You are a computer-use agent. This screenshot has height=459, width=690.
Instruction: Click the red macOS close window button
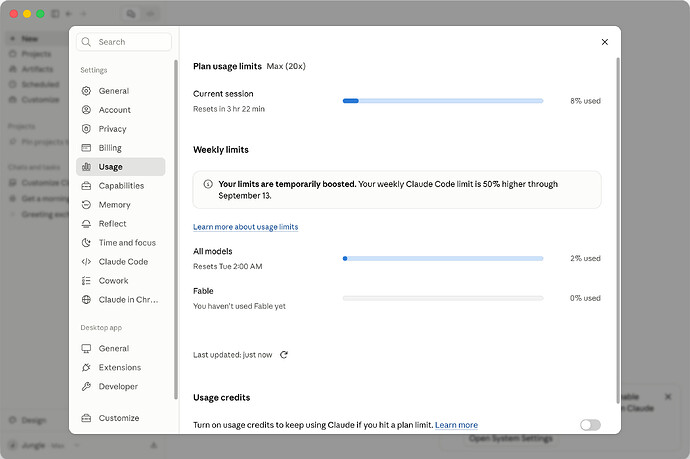[14, 14]
